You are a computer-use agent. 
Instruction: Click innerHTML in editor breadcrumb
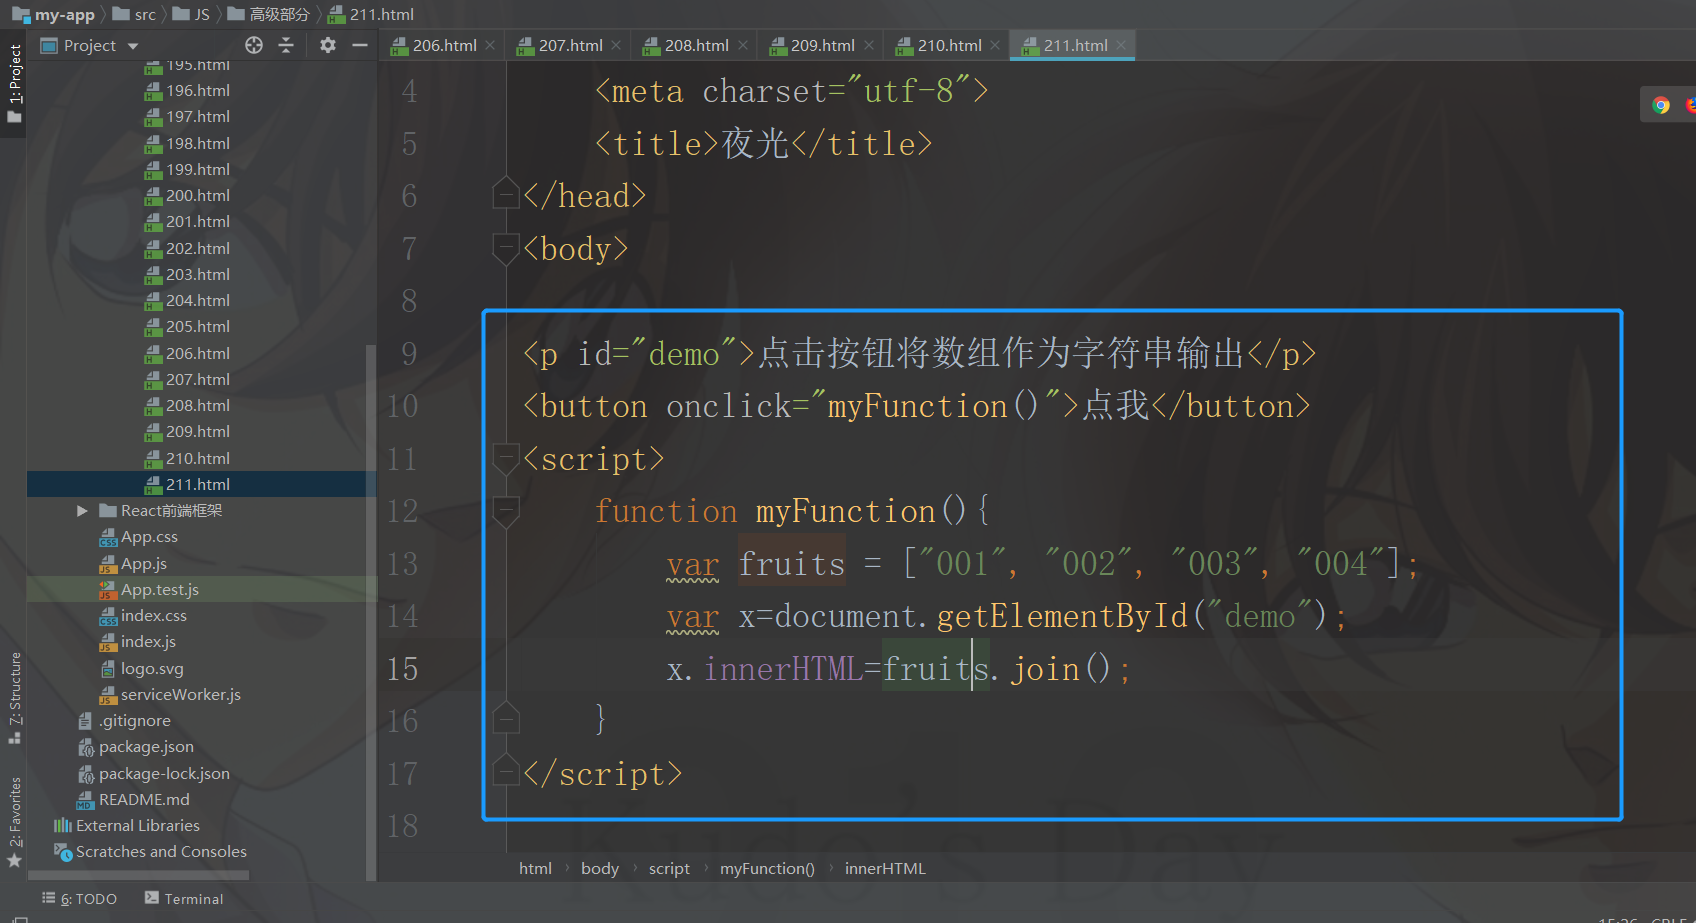click(885, 869)
